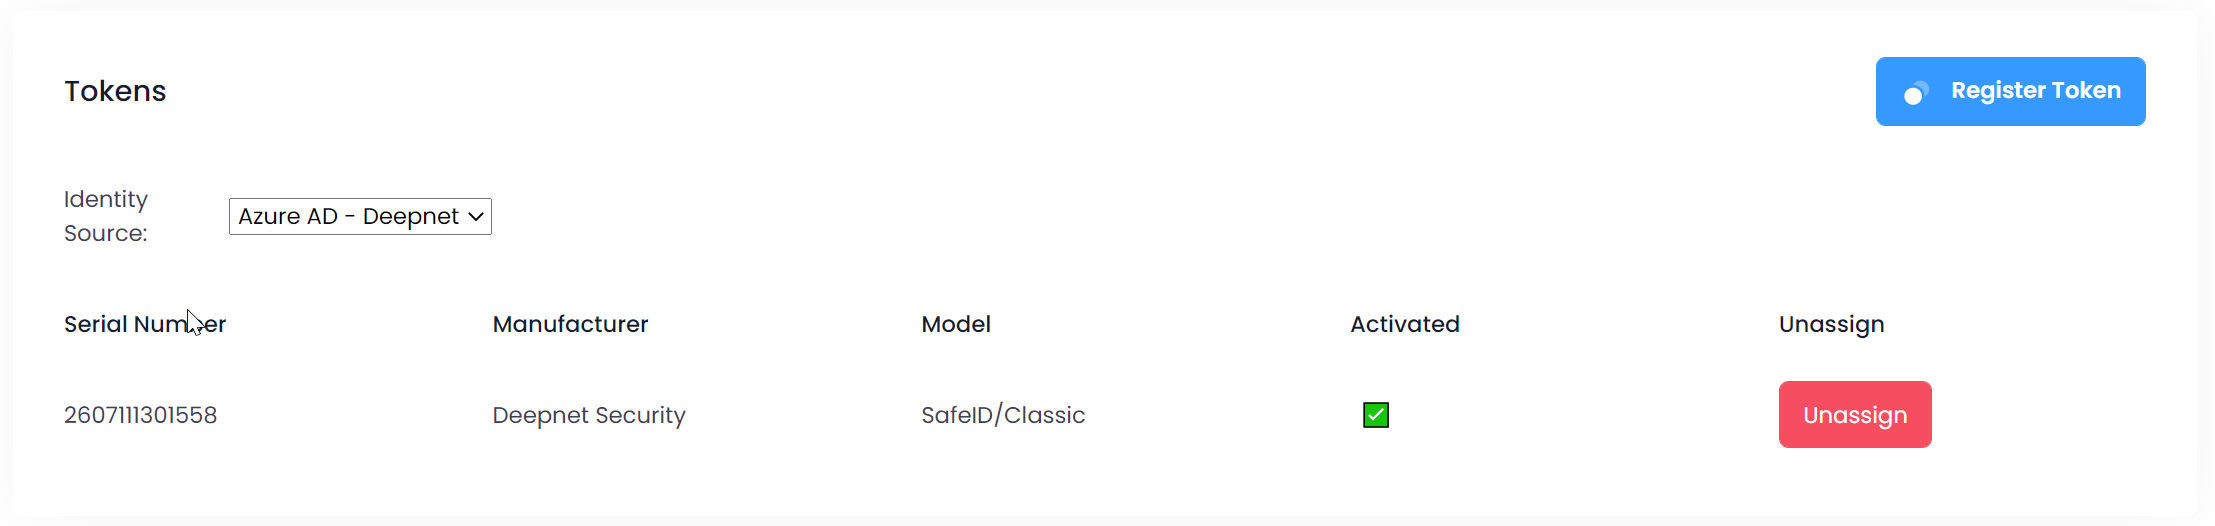The width and height of the screenshot is (2215, 526).
Task: Click the word Identity in the label
Action: 106,199
